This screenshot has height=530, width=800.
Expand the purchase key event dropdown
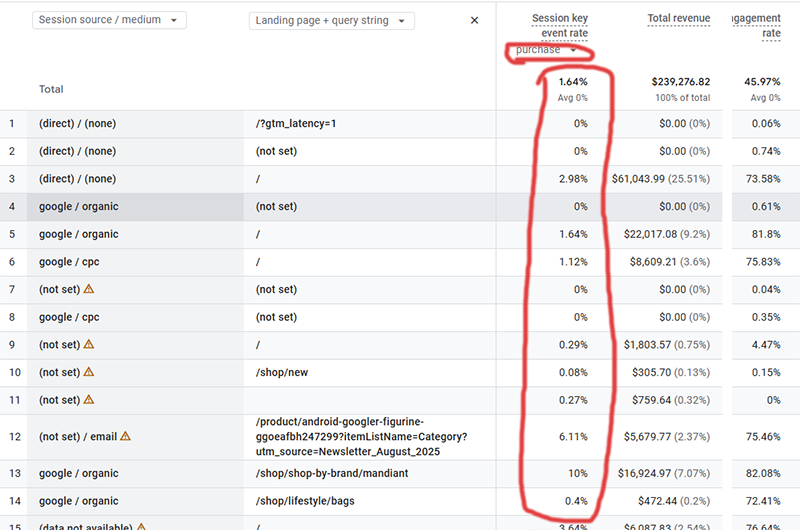pyautogui.click(x=546, y=50)
